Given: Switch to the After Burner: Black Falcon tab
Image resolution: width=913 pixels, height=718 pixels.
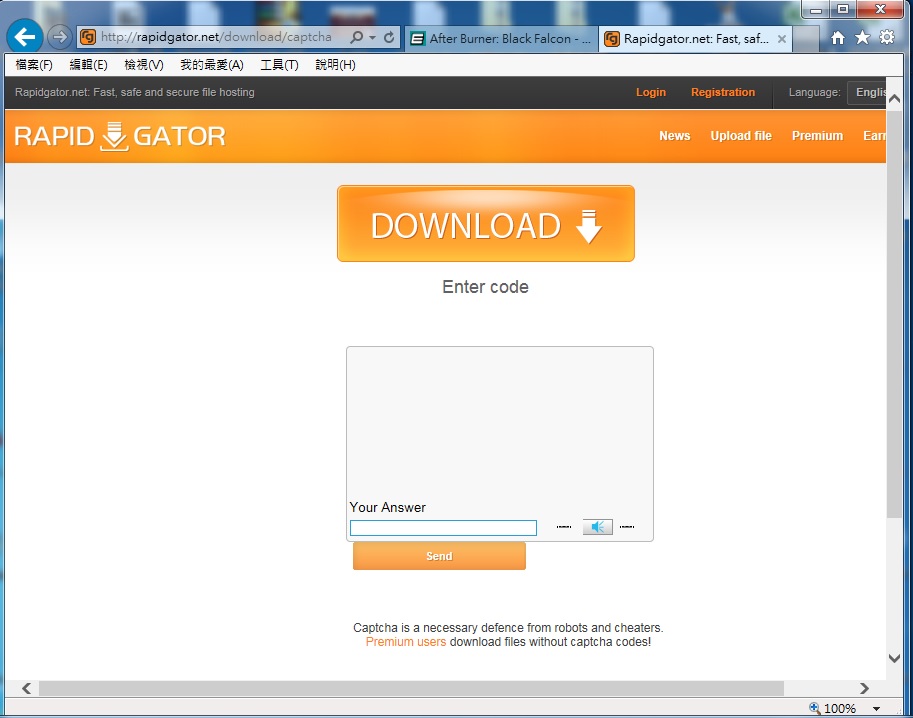Looking at the screenshot, I should pyautogui.click(x=502, y=39).
